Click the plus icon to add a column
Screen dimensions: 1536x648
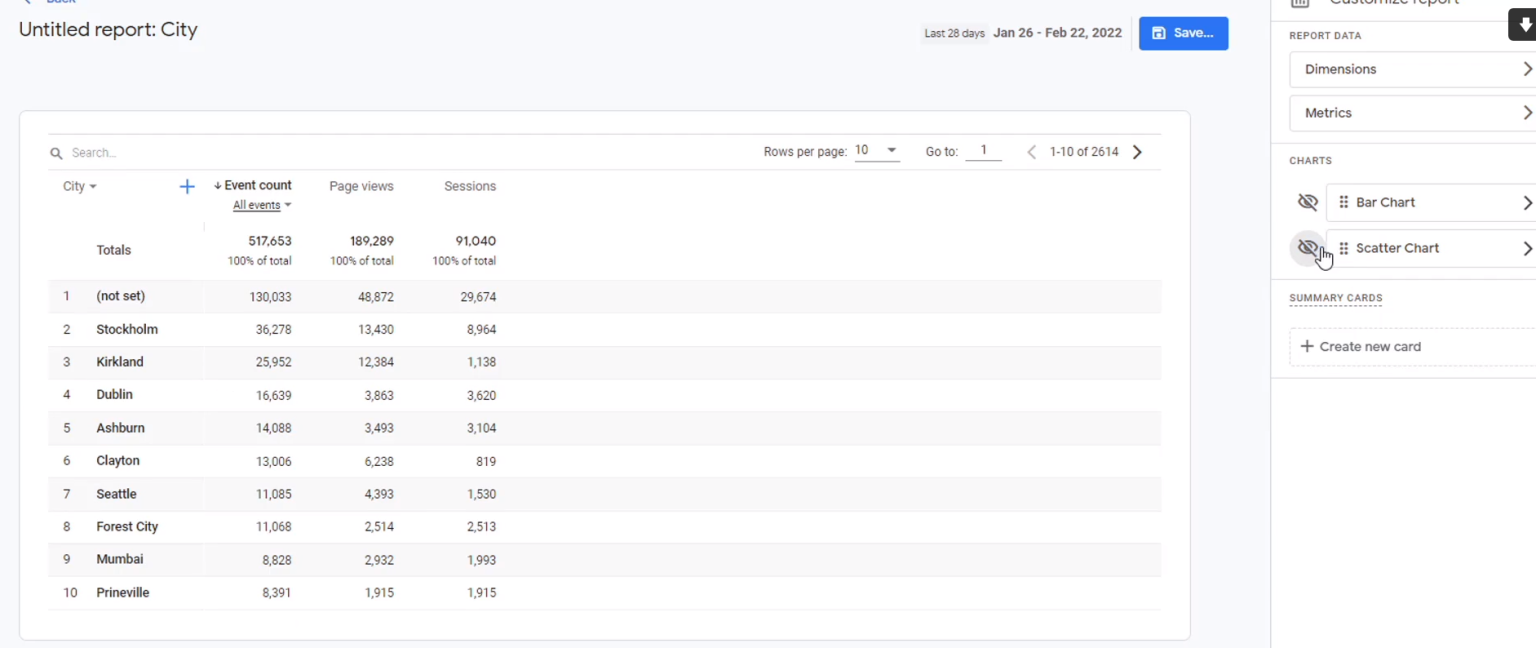[x=186, y=186]
